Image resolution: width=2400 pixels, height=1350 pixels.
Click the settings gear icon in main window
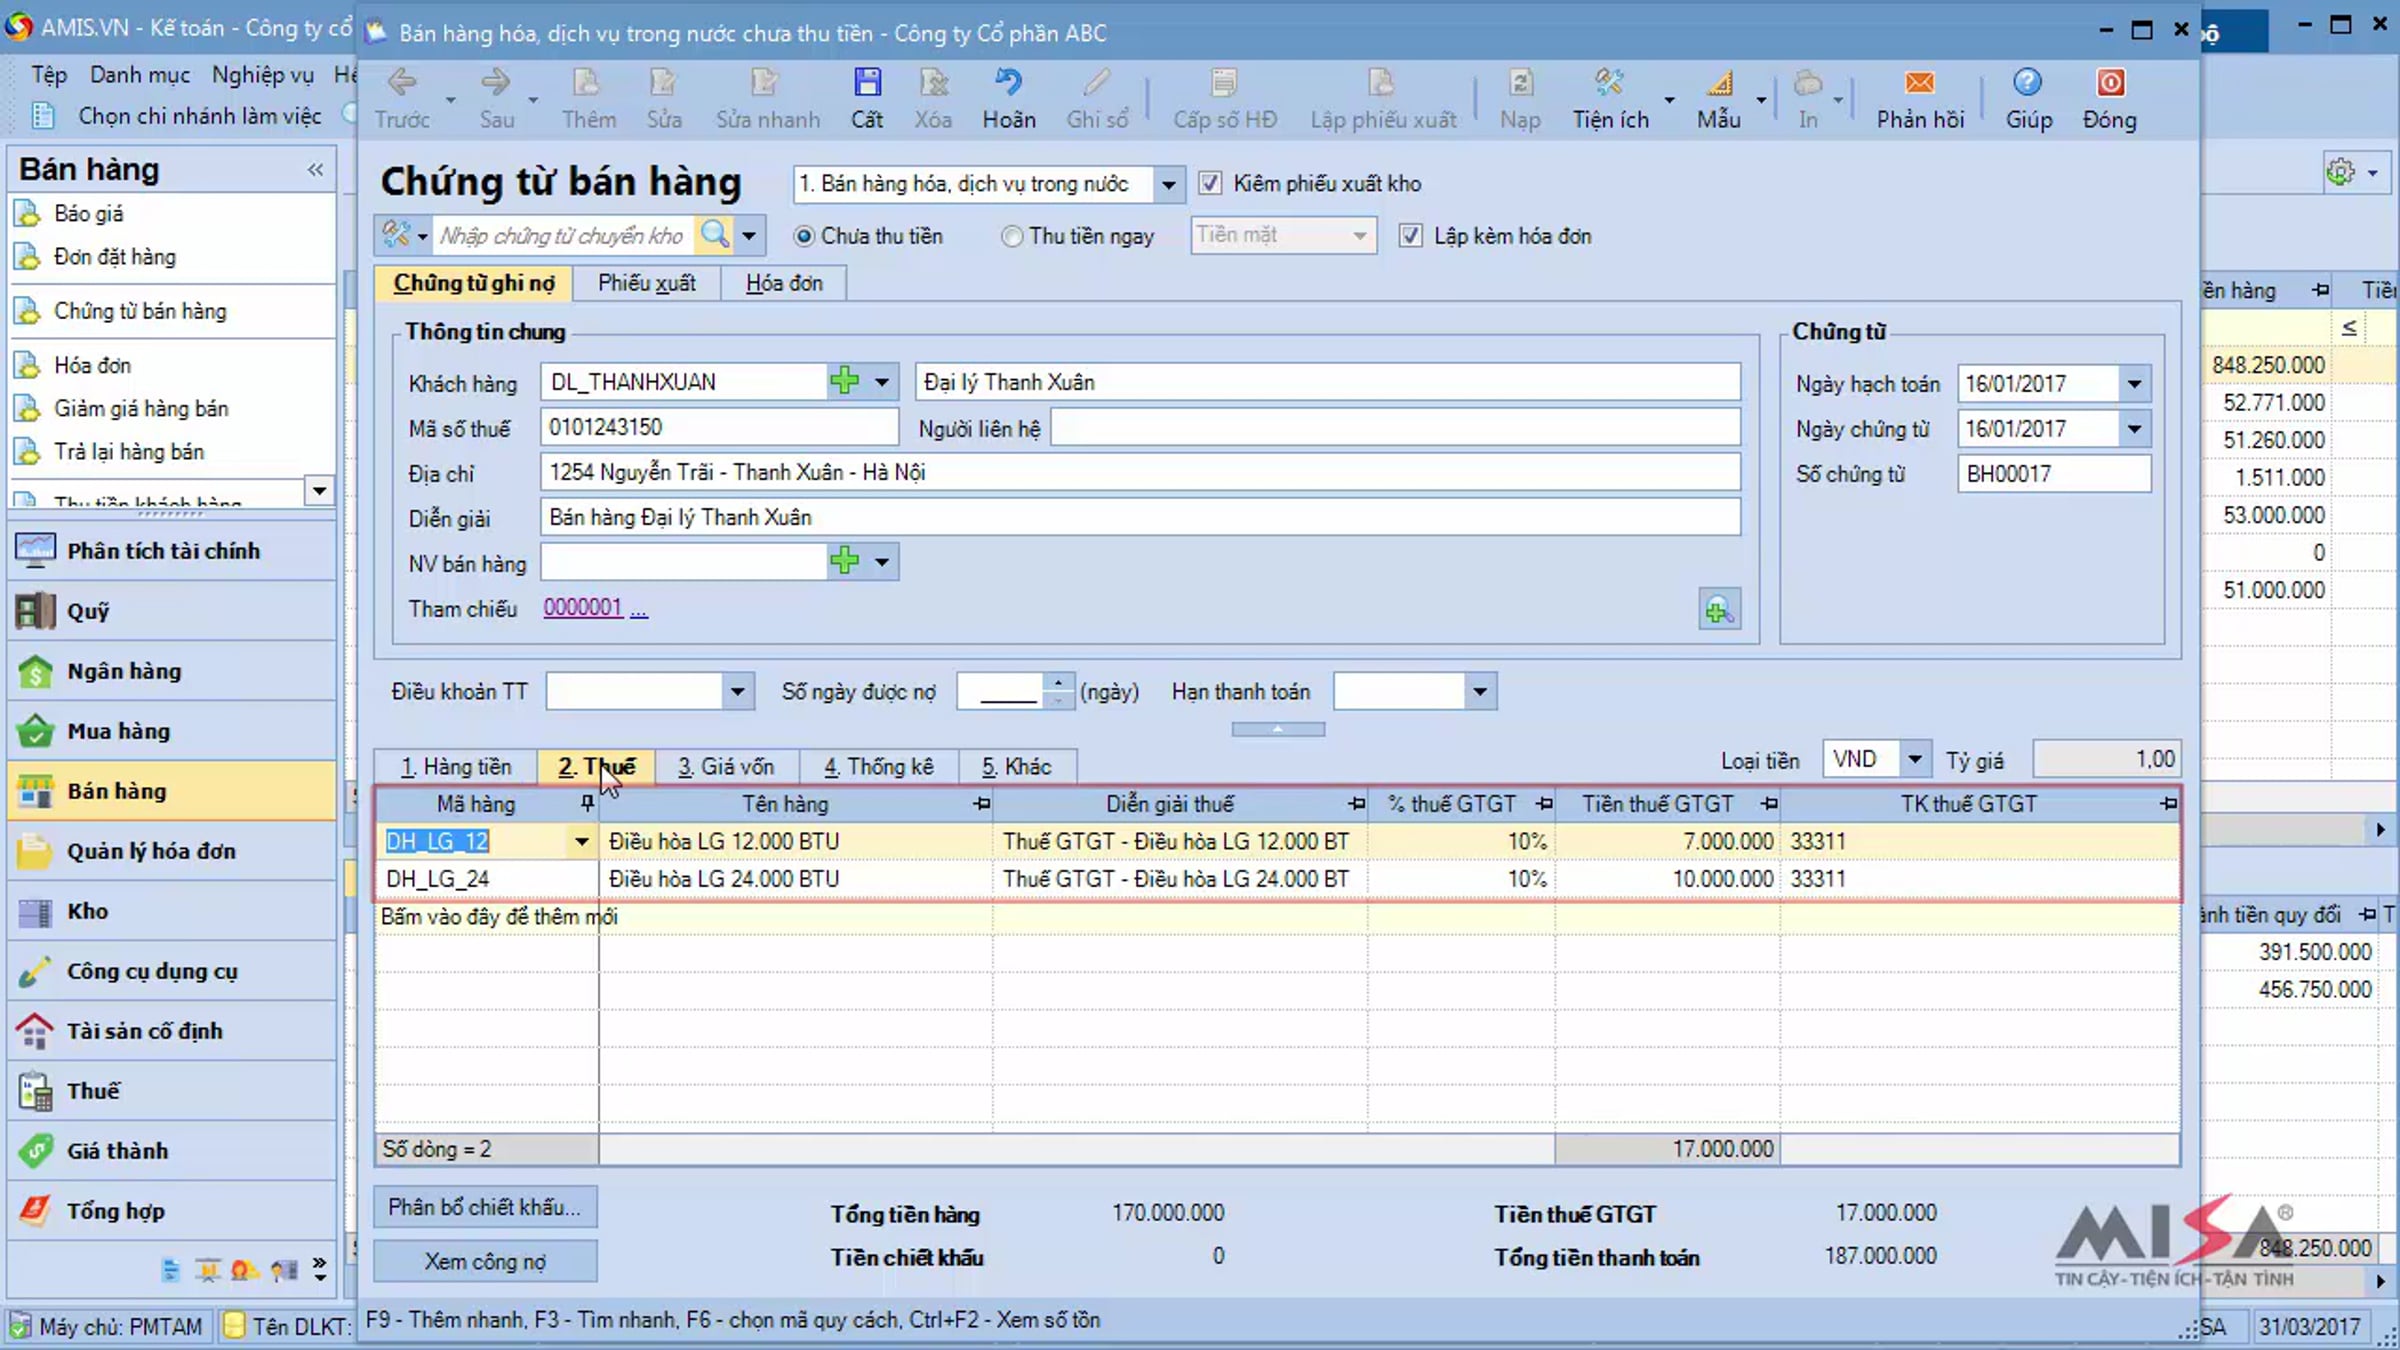pos(2340,172)
